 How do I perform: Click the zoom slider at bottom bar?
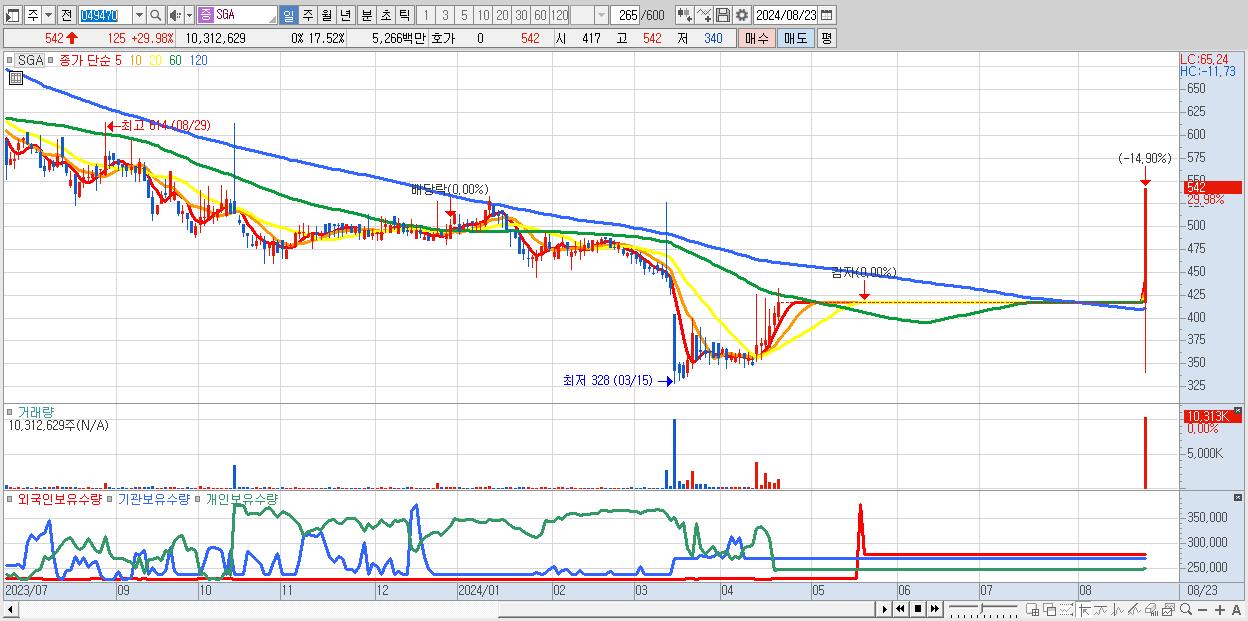coord(983,609)
